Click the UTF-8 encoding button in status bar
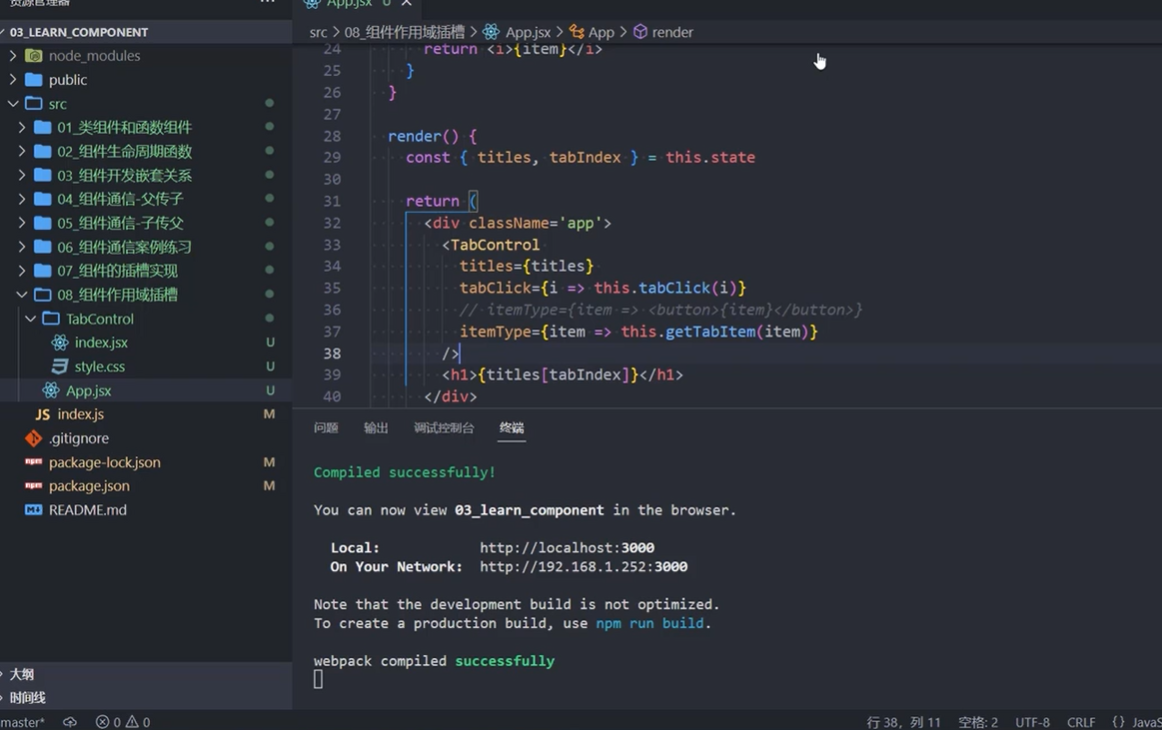Screen dimensions: 1162x730 1032,722
